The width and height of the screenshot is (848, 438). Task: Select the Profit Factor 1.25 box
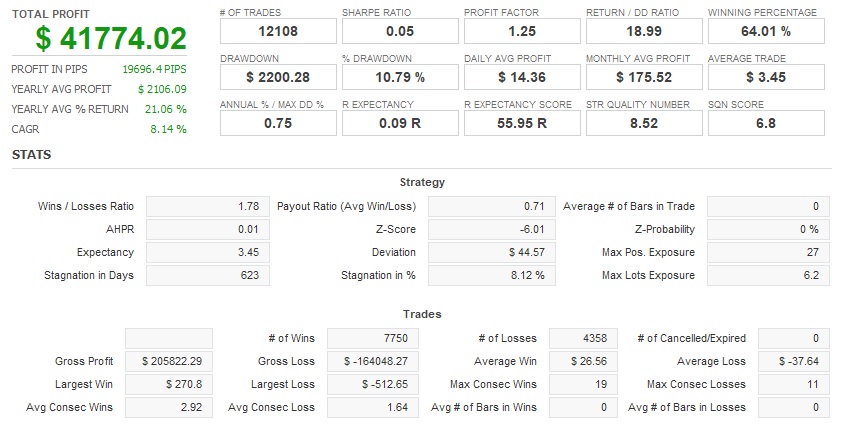[x=522, y=32]
